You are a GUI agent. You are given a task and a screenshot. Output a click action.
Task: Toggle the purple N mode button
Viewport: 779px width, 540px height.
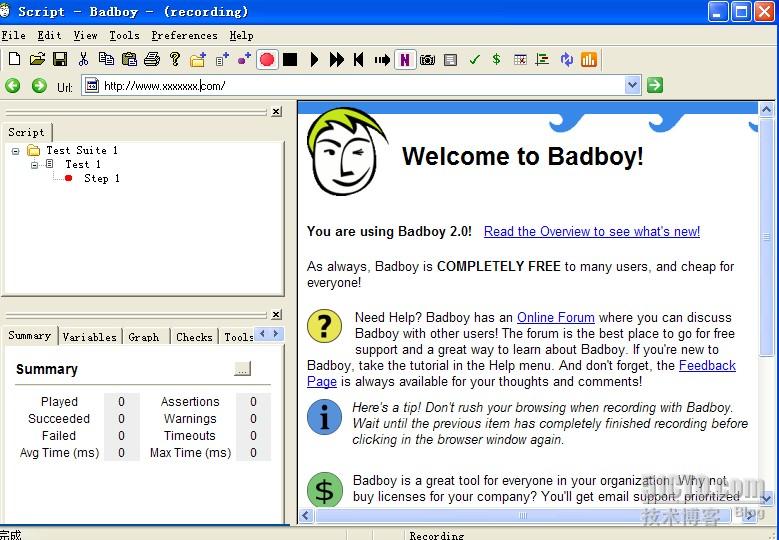[405, 60]
